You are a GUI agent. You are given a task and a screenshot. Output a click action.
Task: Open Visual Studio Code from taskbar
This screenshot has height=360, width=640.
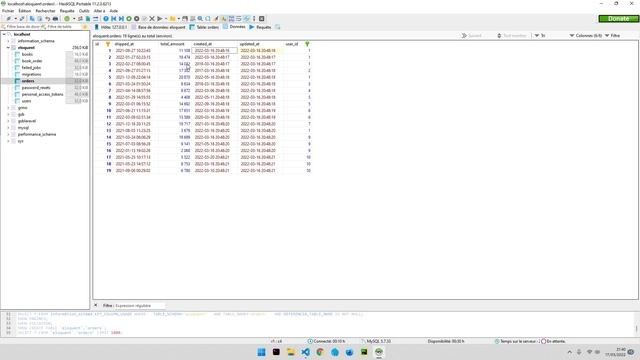[305, 352]
